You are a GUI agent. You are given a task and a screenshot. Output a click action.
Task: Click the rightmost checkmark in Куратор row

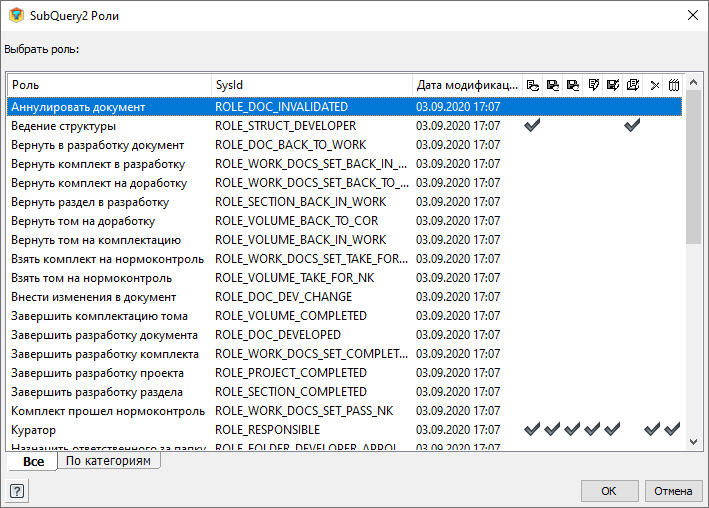(x=672, y=429)
